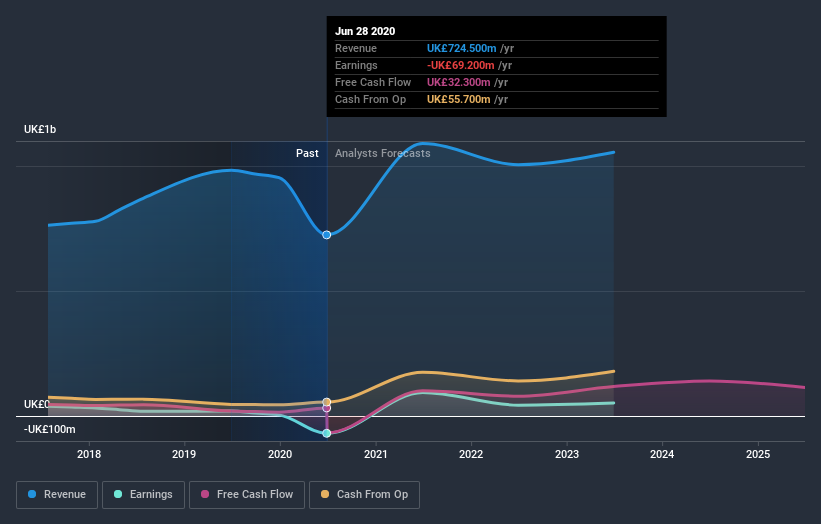
Task: Click the teal Earnings data point marker
Action: coord(327,433)
